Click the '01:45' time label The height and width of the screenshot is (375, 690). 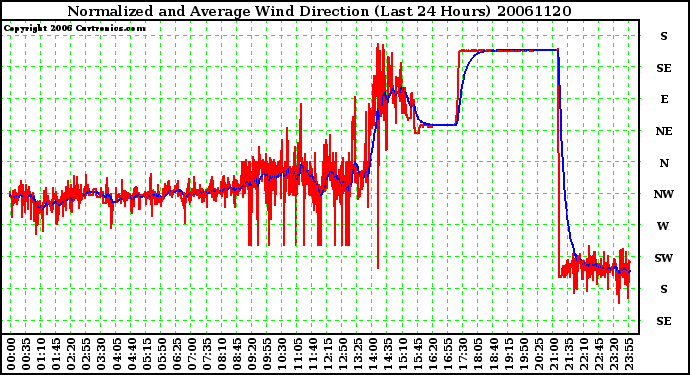coord(56,354)
